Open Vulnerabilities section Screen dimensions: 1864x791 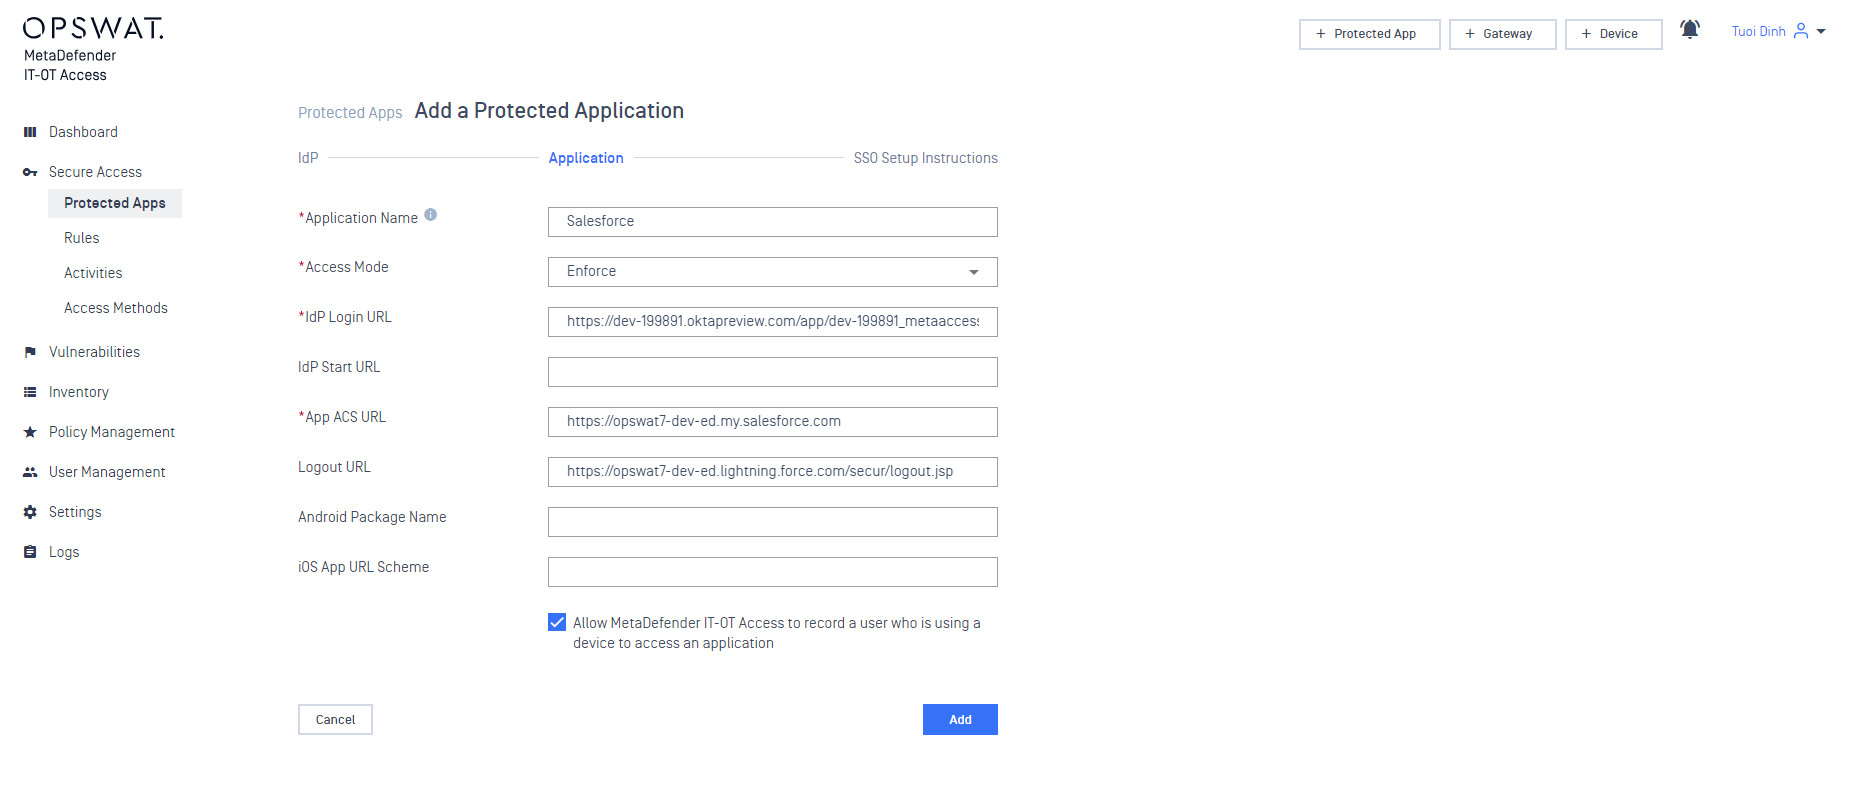pyautogui.click(x=94, y=352)
